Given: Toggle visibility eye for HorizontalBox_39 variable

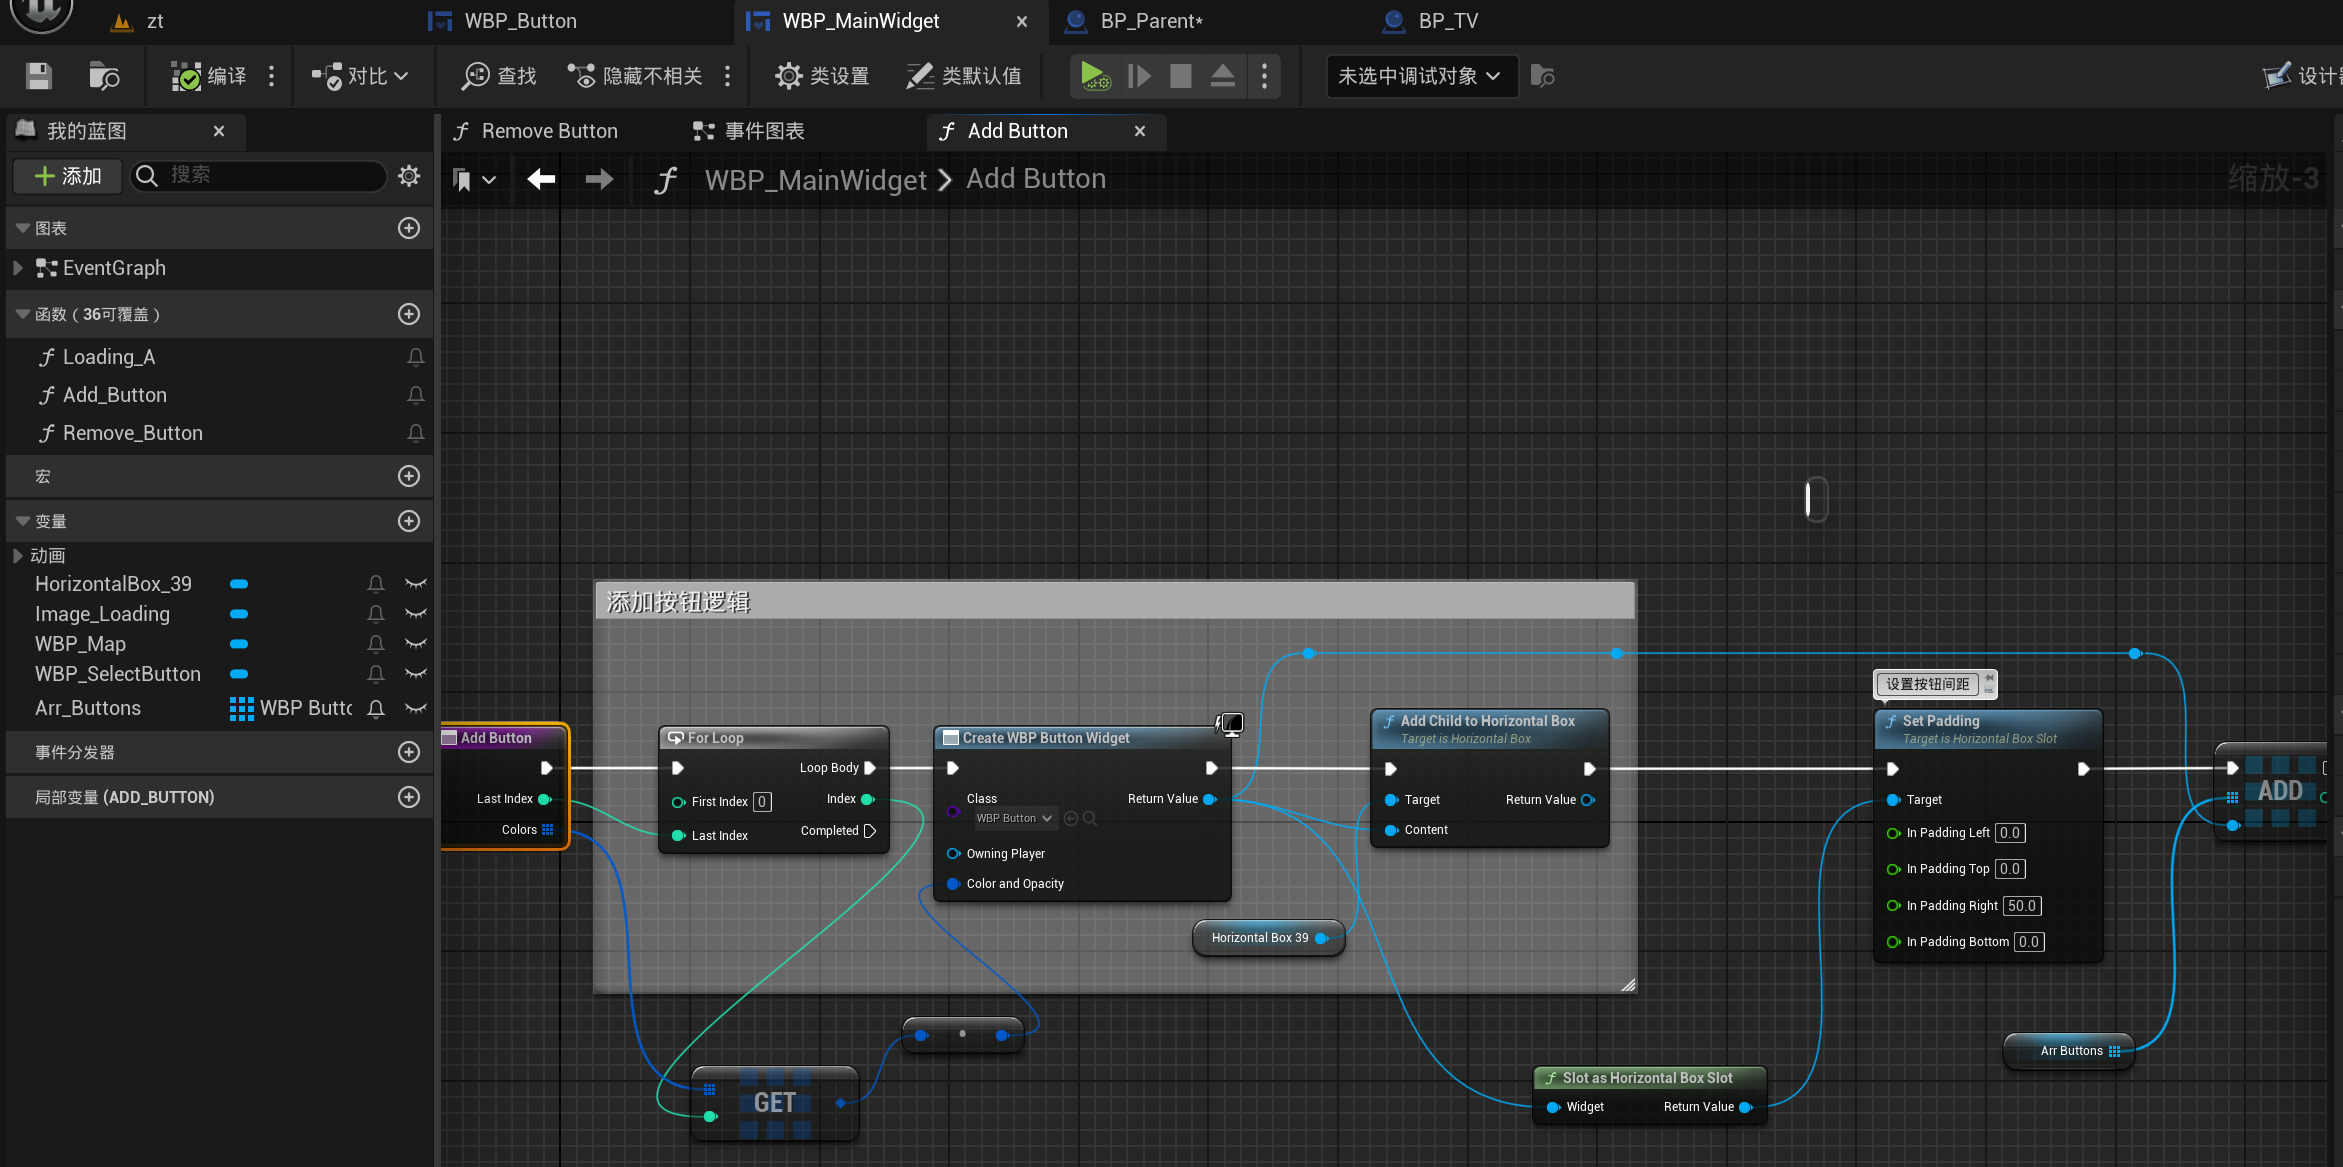Looking at the screenshot, I should tap(416, 584).
